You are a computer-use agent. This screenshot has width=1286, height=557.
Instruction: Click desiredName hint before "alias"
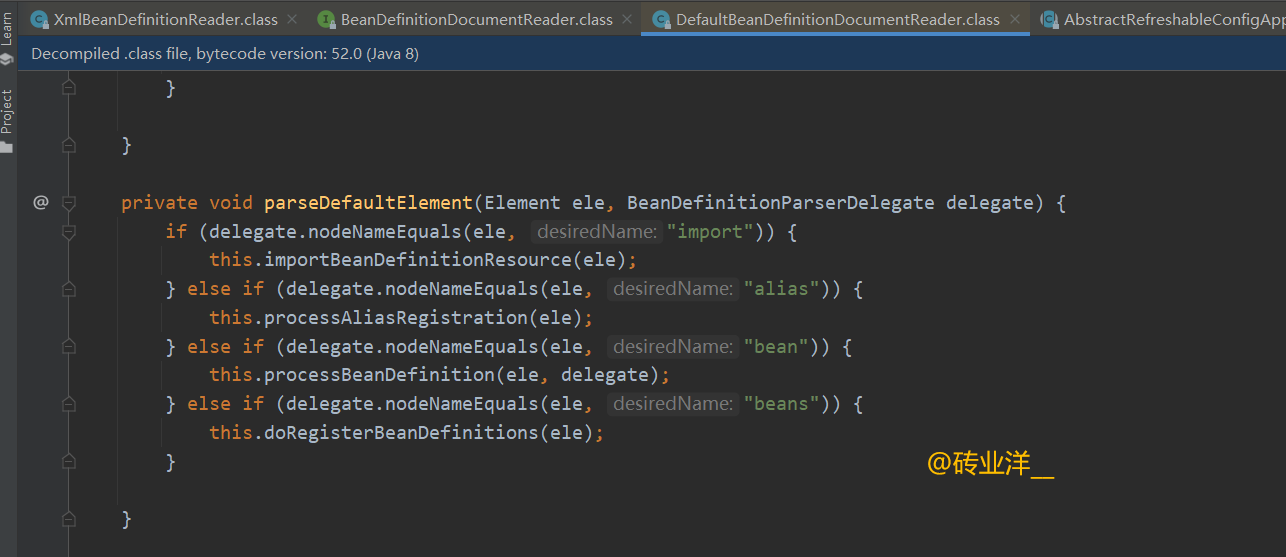[x=673, y=289]
